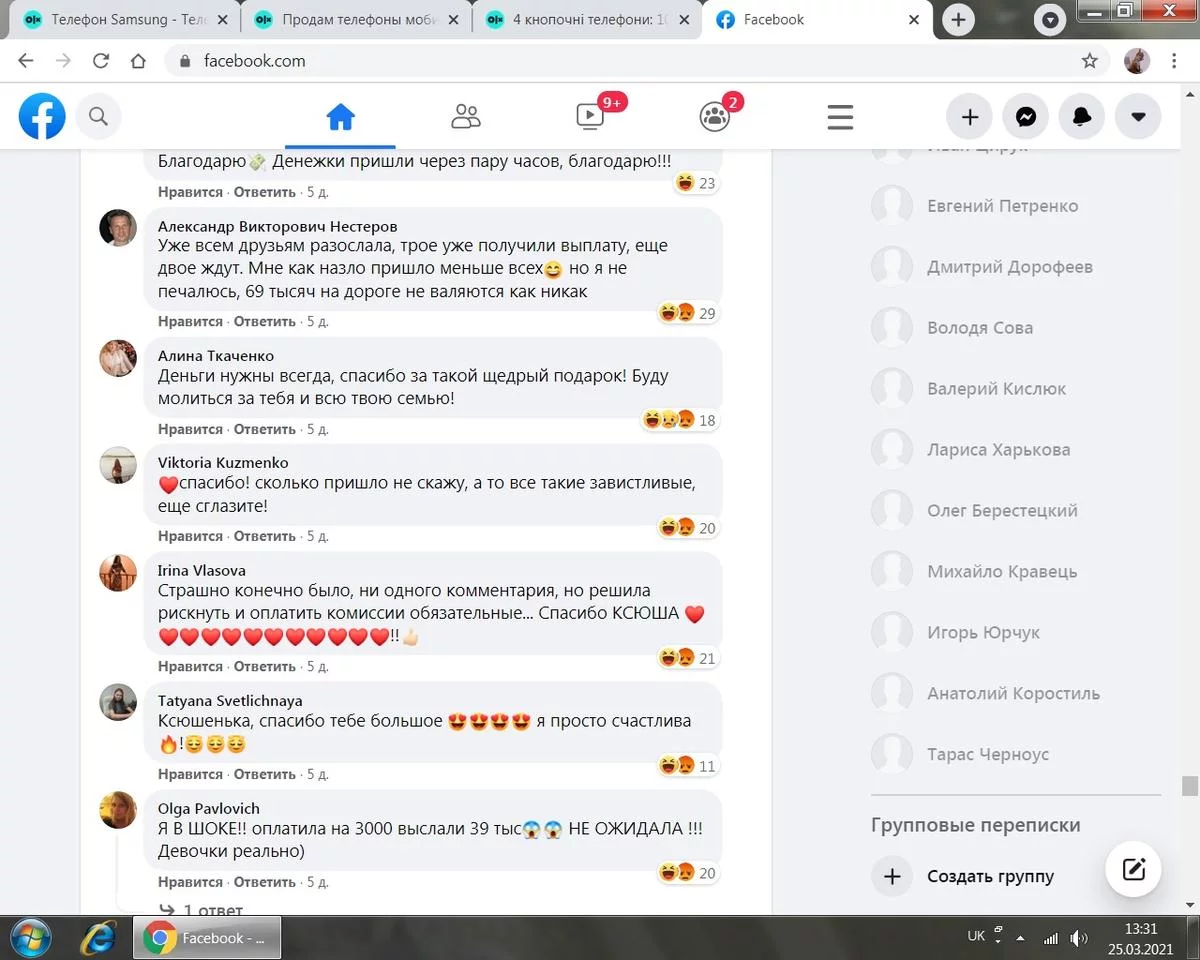This screenshot has height=960, width=1200.
Task: Open Tatyana Svetlichnaya profile name
Action: 230,701
